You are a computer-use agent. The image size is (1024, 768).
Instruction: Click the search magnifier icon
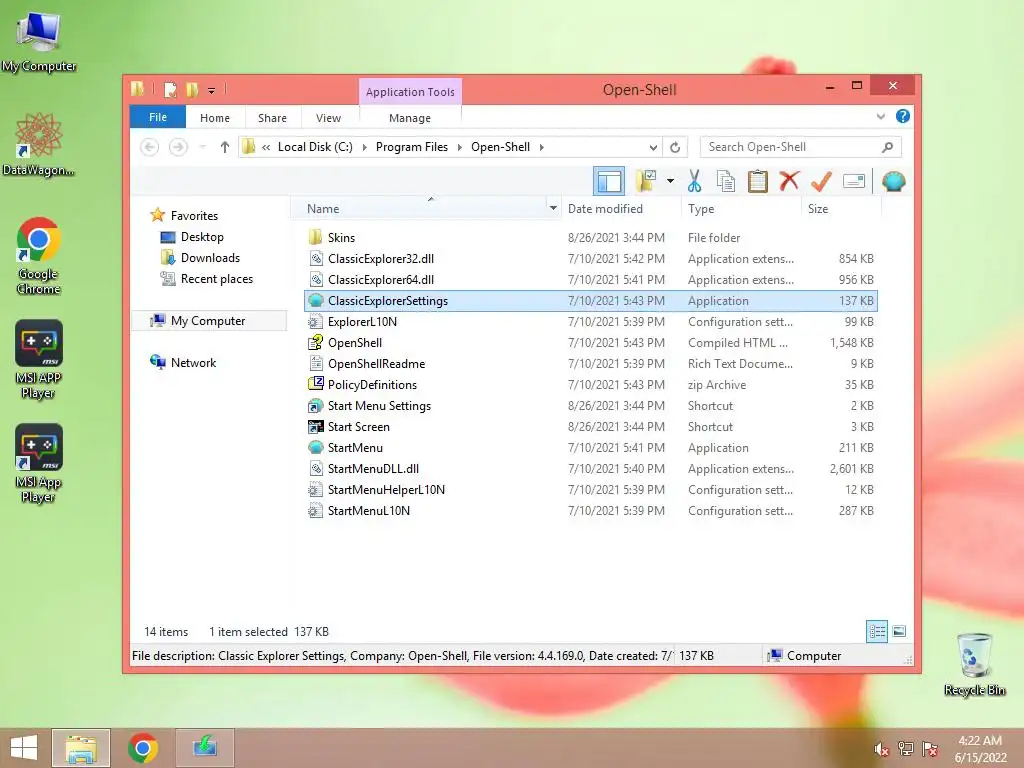click(x=887, y=147)
